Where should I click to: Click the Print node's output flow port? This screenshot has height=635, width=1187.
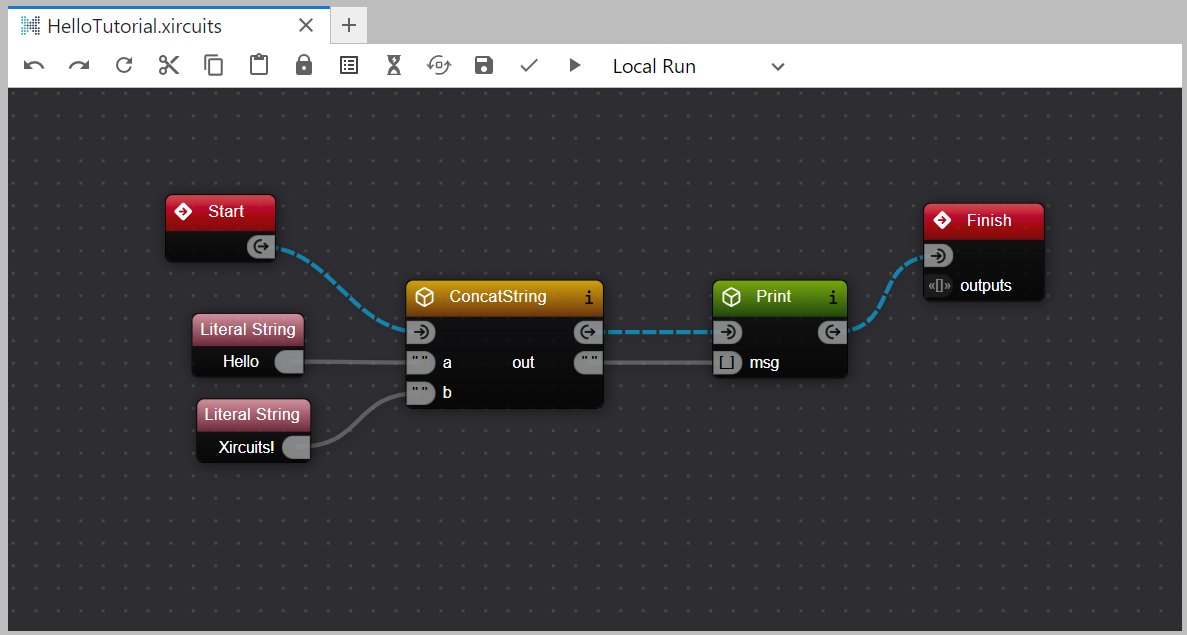(x=833, y=332)
